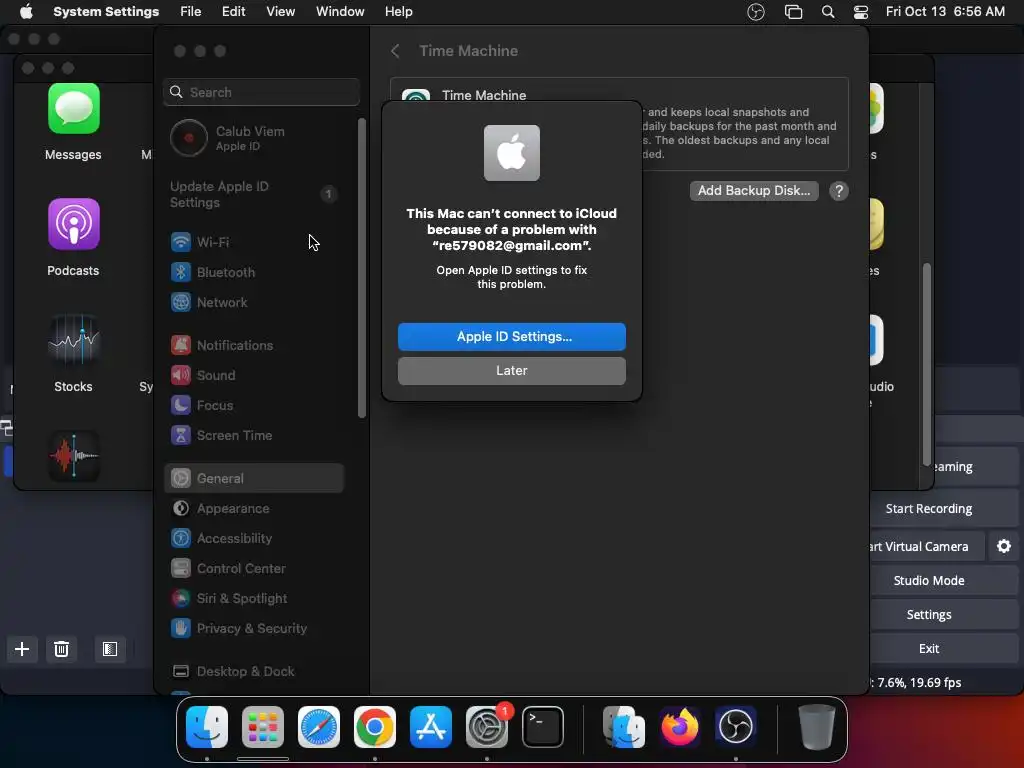The image size is (1024, 768).
Task: Select the Desktop & Dock sidebar icon
Action: click(x=181, y=671)
